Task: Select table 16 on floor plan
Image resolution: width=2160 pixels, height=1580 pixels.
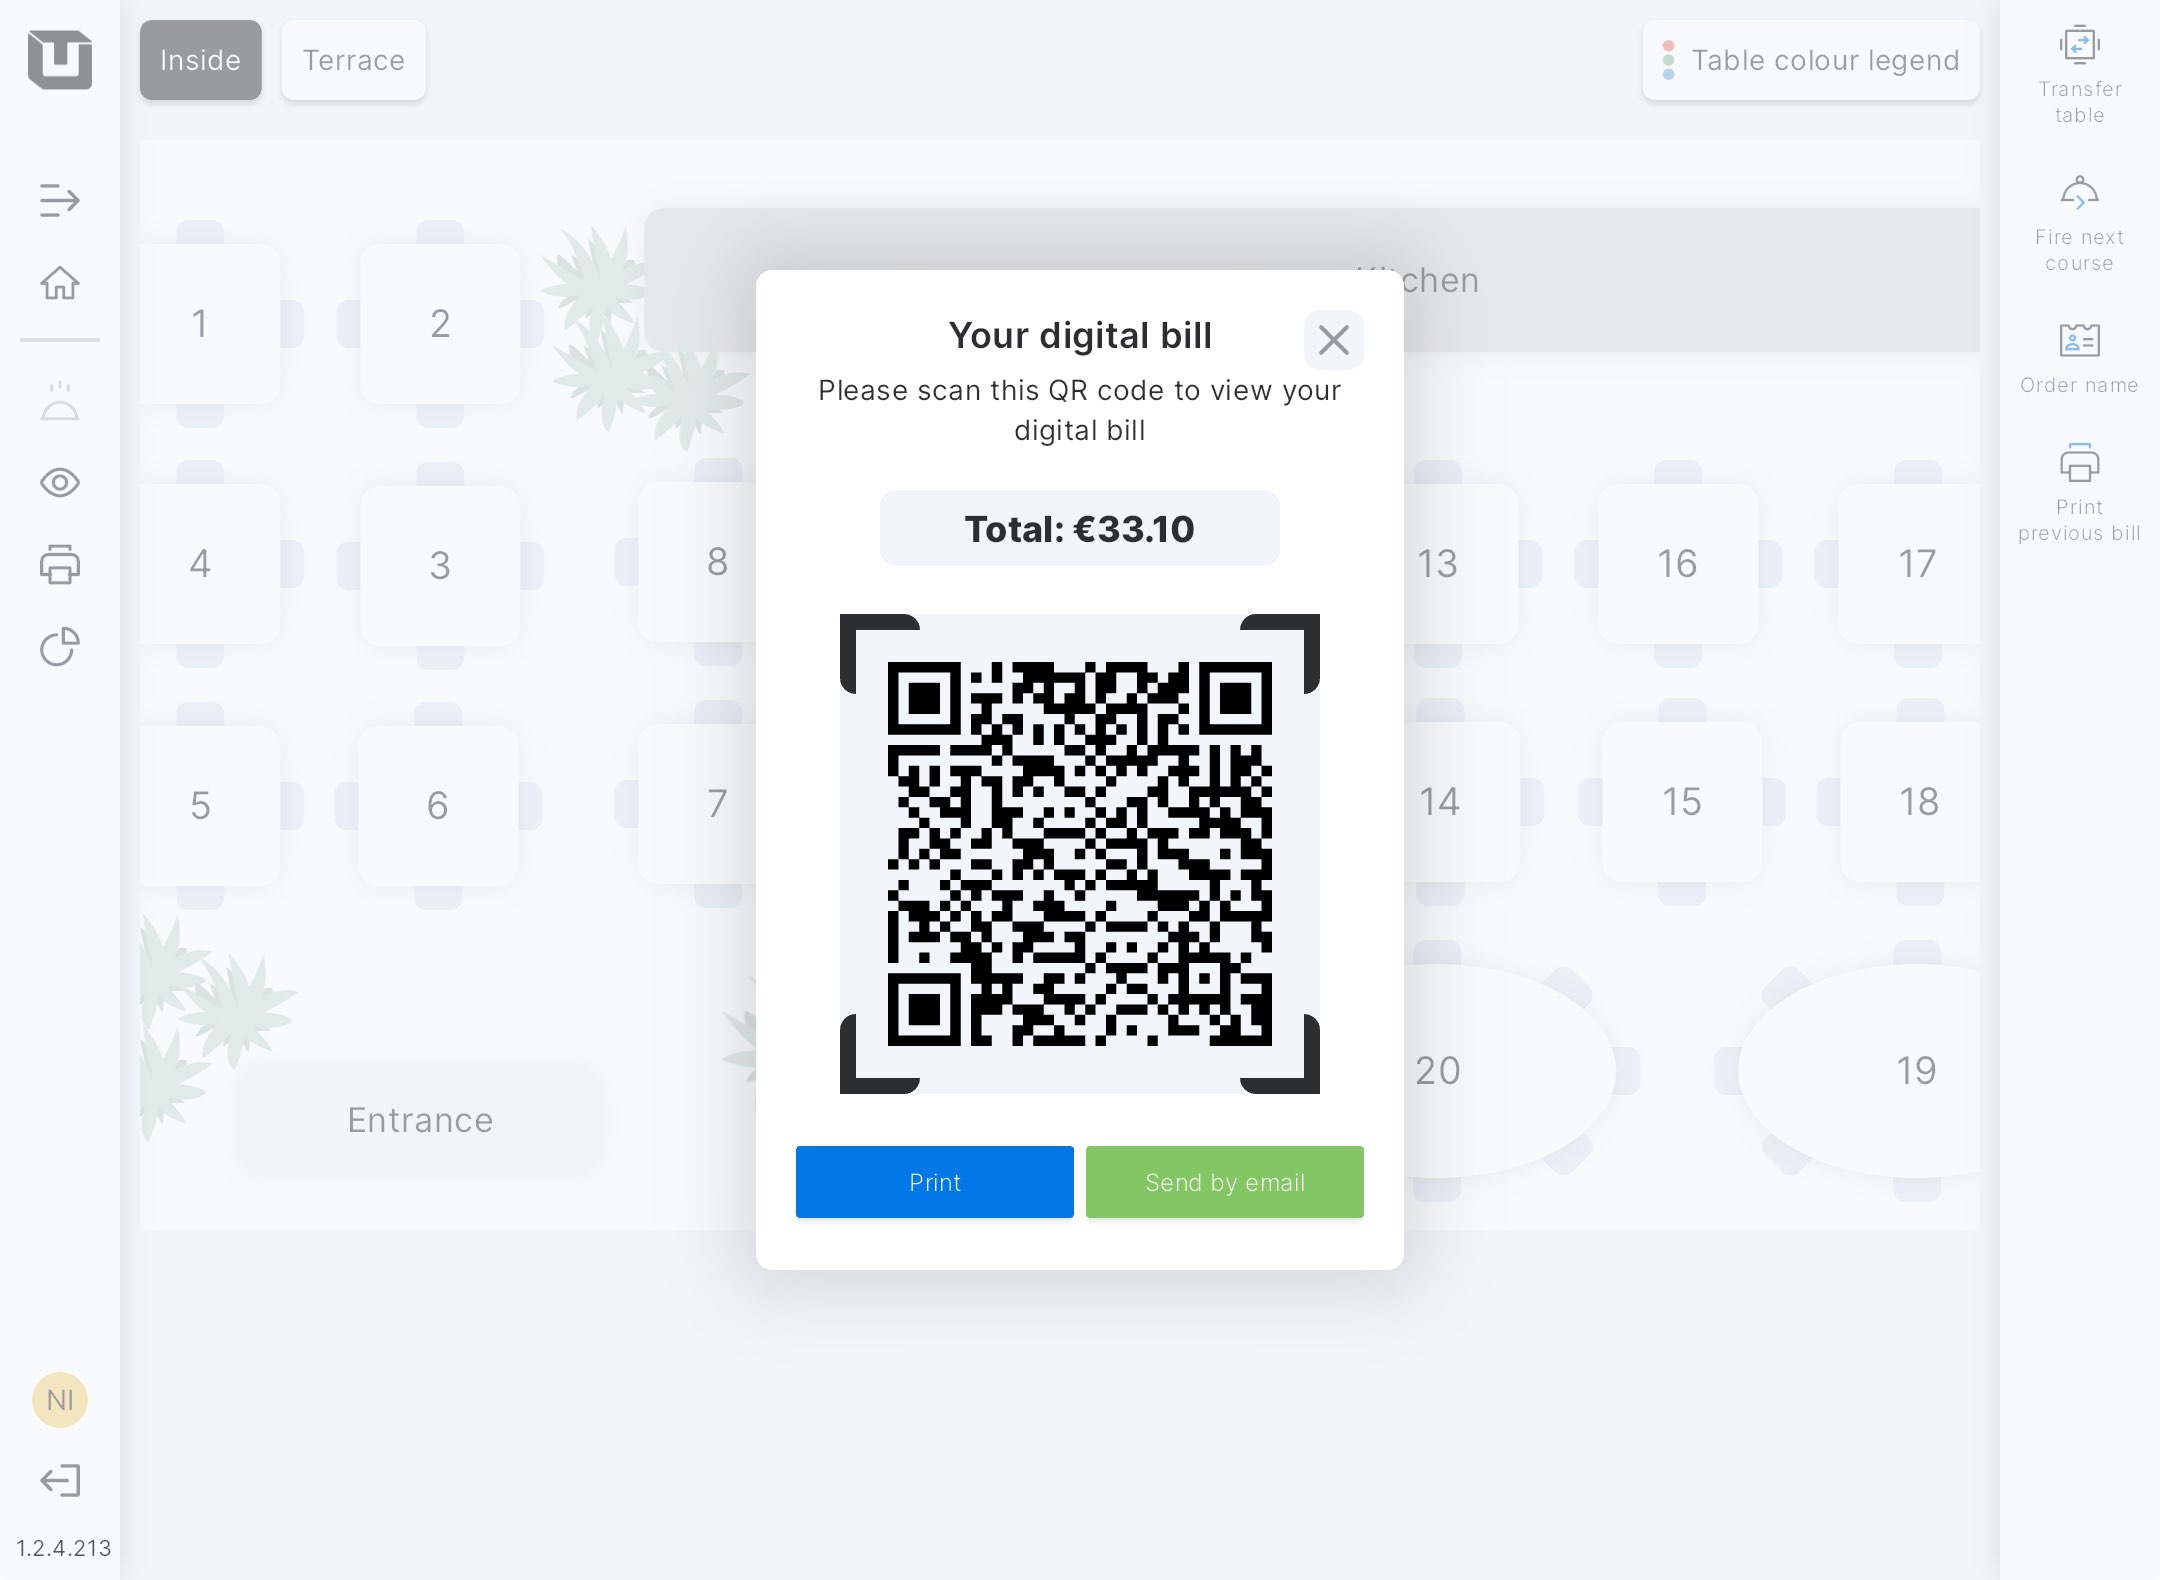Action: (1677, 564)
